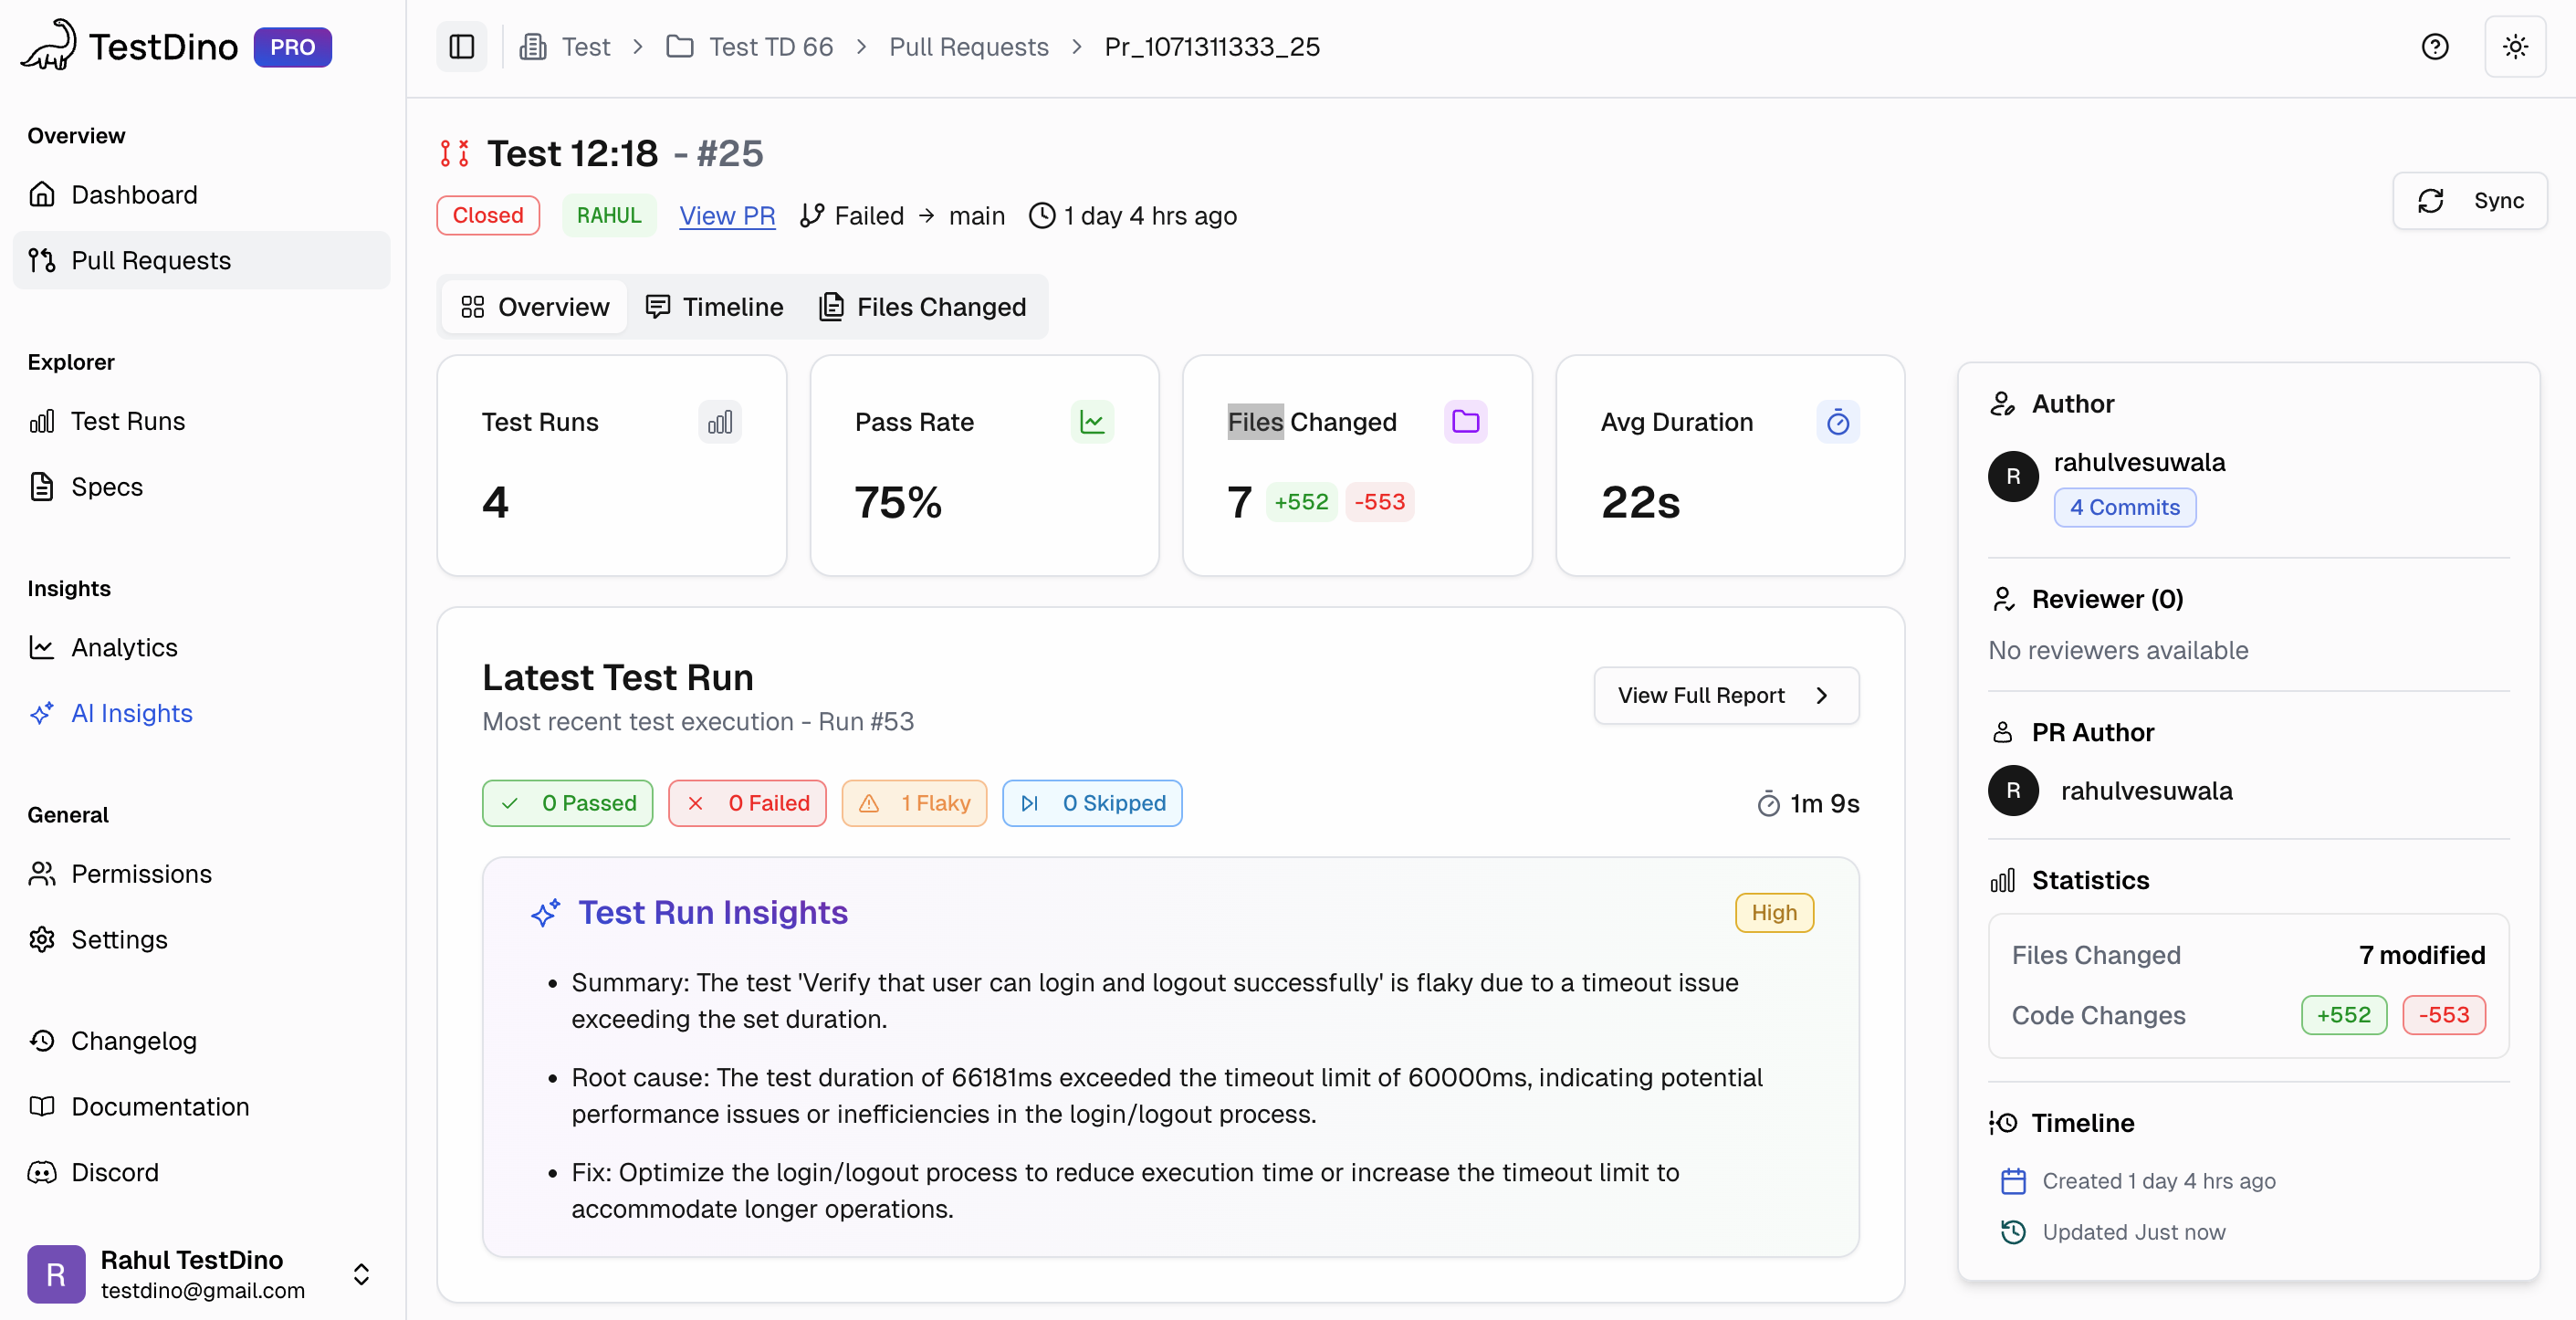Toggle the sidebar collapse icon
This screenshot has width=2576, height=1320.
[461, 47]
